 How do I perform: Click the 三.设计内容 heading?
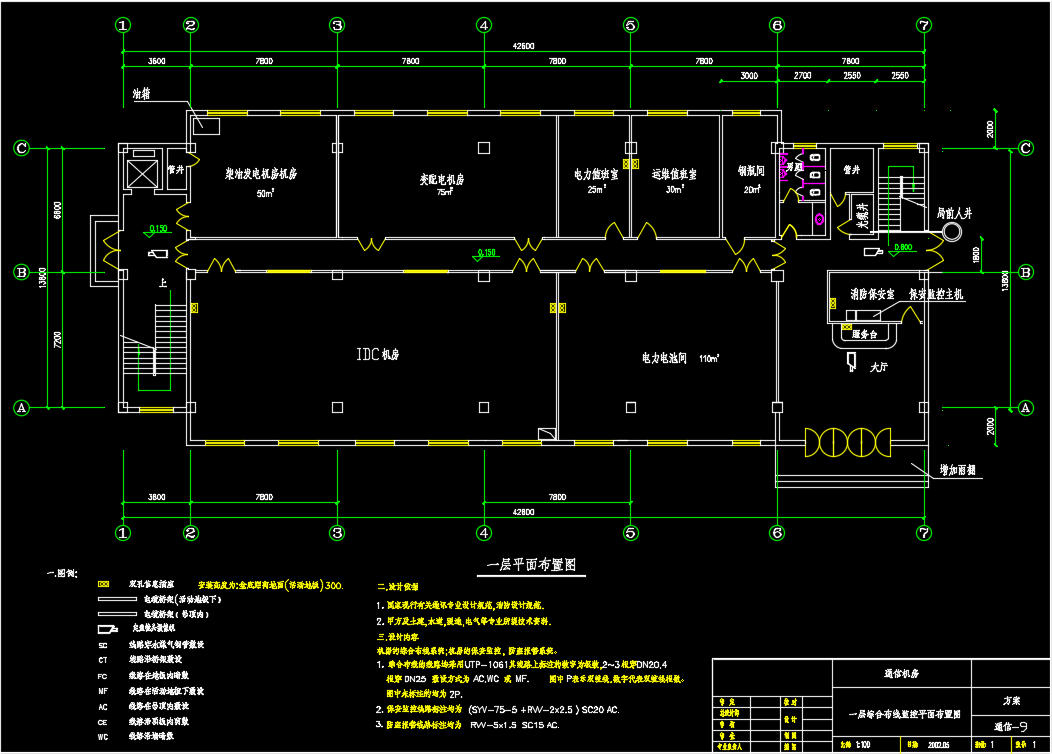398,637
